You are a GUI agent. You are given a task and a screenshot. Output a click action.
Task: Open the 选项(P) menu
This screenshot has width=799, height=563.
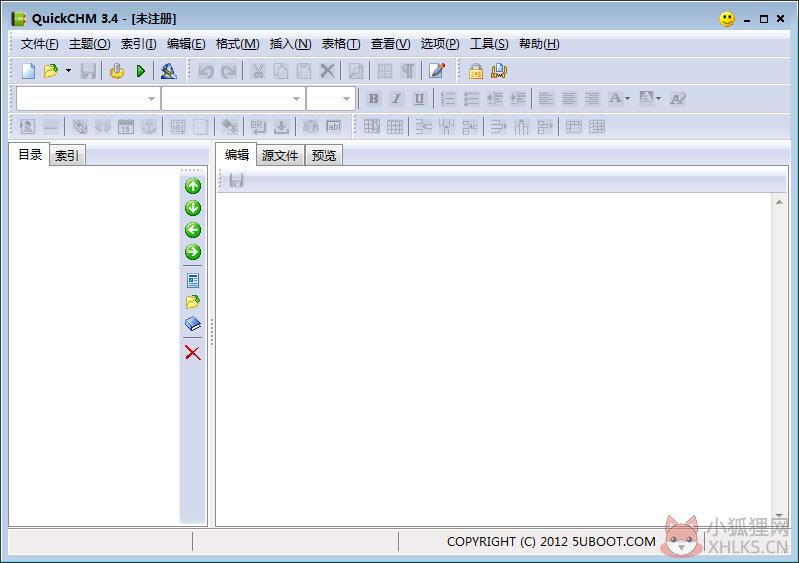click(440, 44)
